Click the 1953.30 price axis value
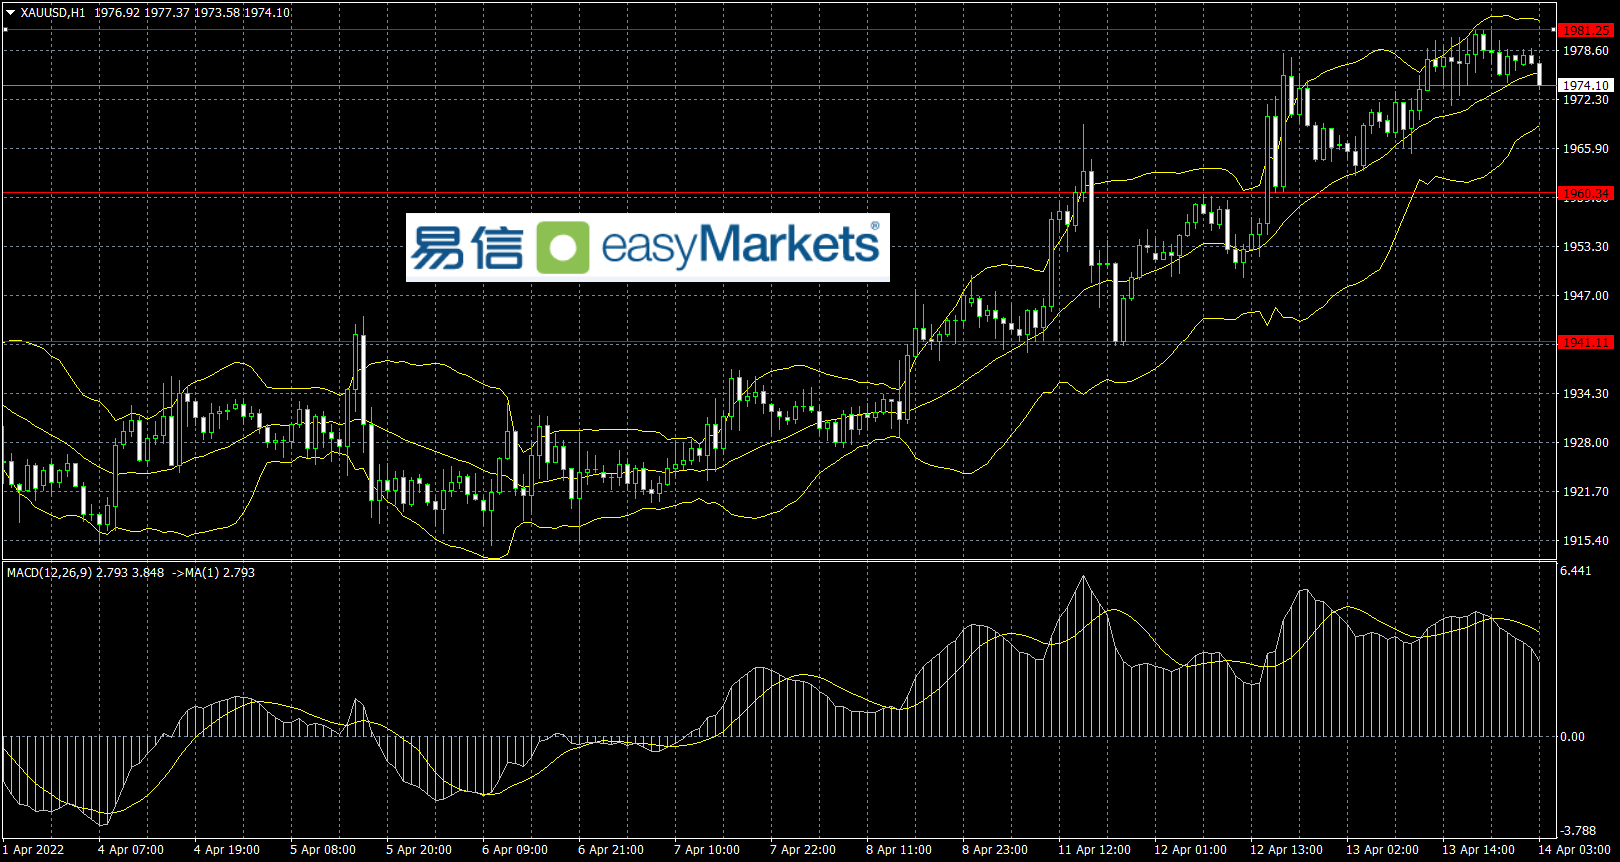1620x862 pixels. click(1586, 247)
